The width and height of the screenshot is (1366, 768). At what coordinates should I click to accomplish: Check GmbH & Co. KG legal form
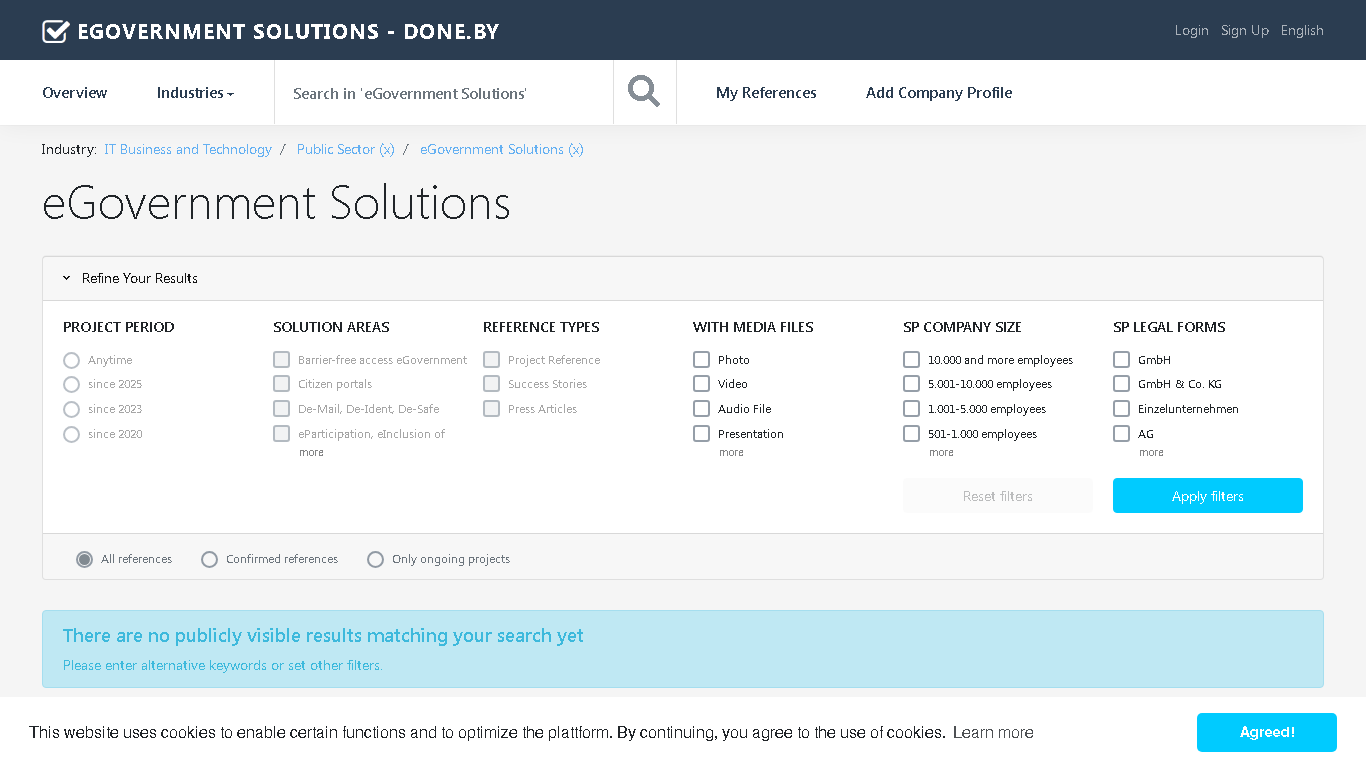coord(1121,384)
